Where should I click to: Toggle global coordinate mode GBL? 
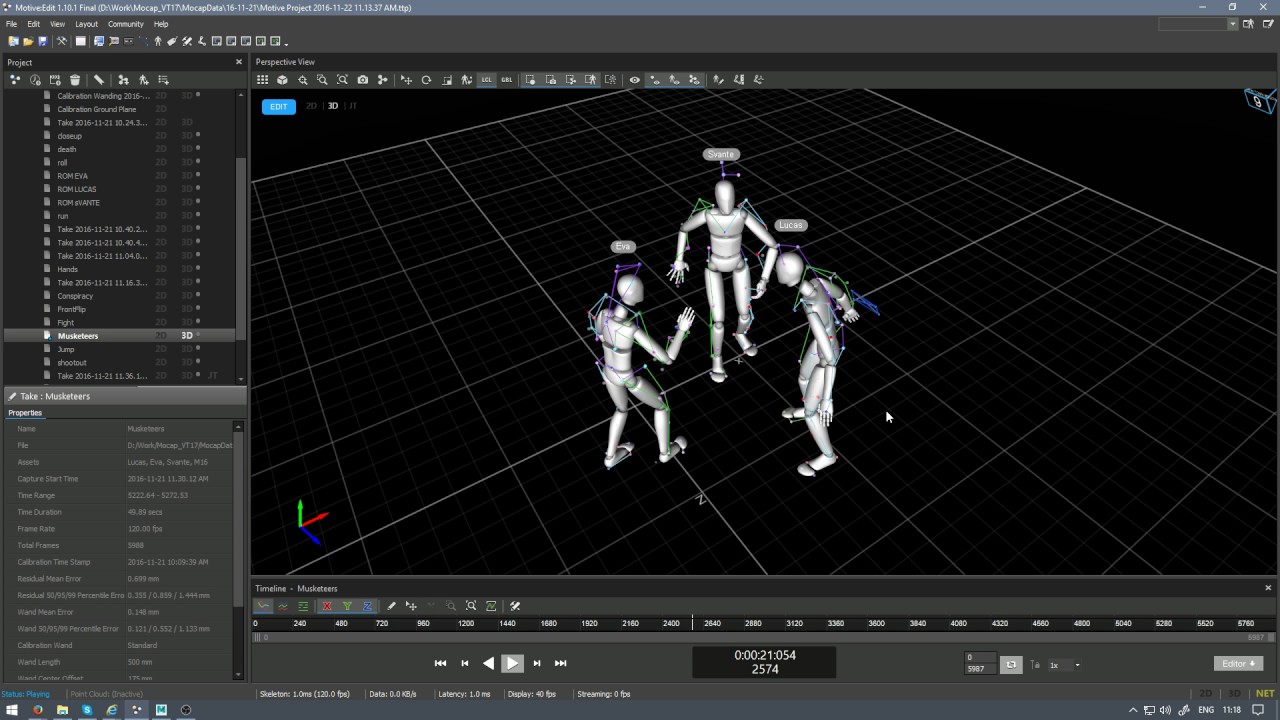507,80
